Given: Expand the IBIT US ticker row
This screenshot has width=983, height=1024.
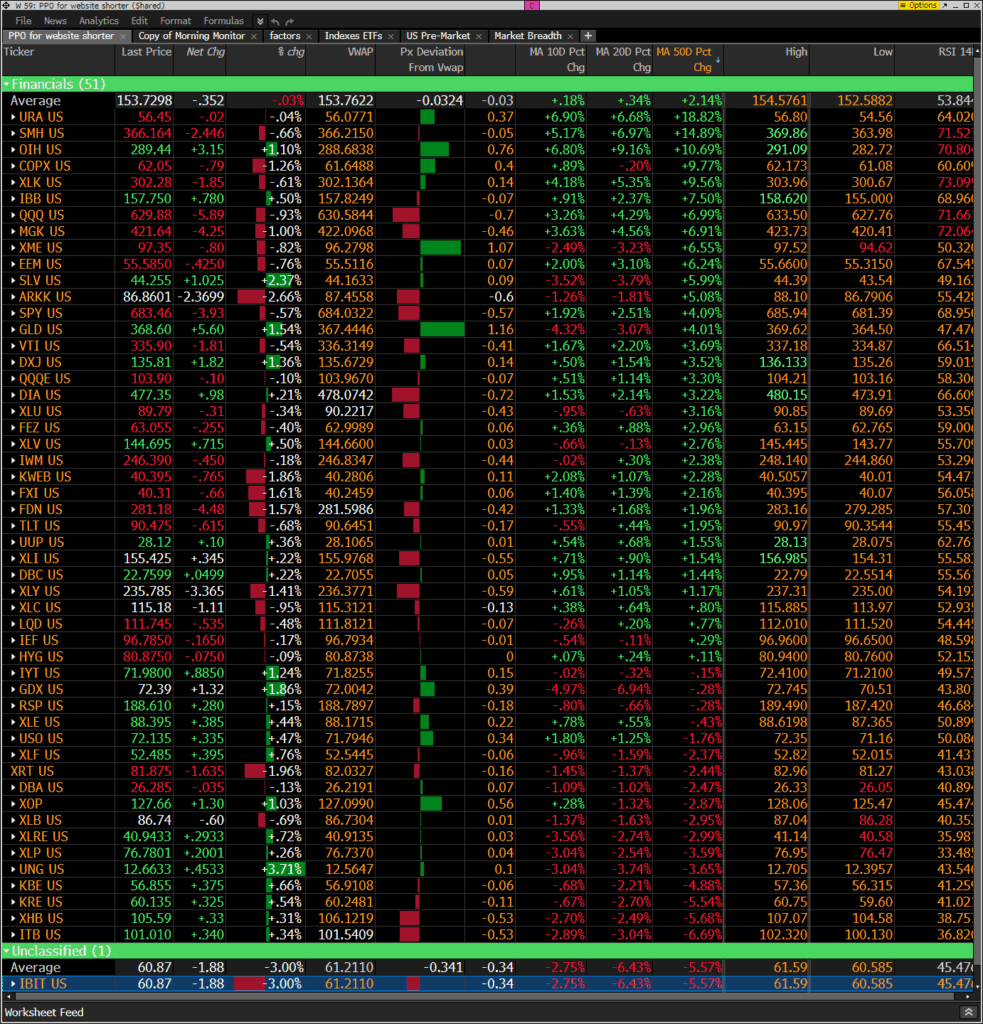Looking at the screenshot, I should (x=13, y=984).
